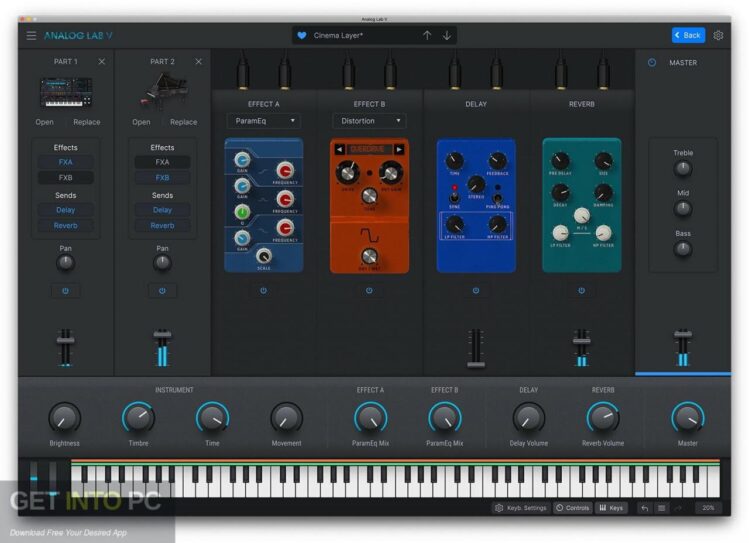The width and height of the screenshot is (749, 543).
Task: Click the Reverb Volume knob
Action: [x=603, y=418]
